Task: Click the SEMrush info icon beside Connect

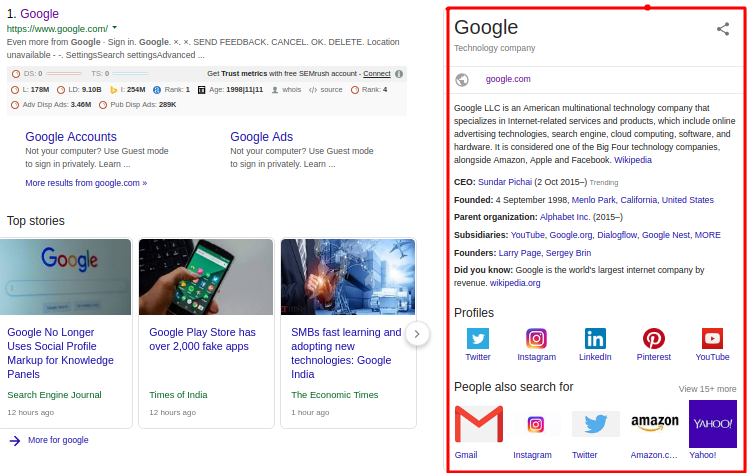Action: pos(399,74)
